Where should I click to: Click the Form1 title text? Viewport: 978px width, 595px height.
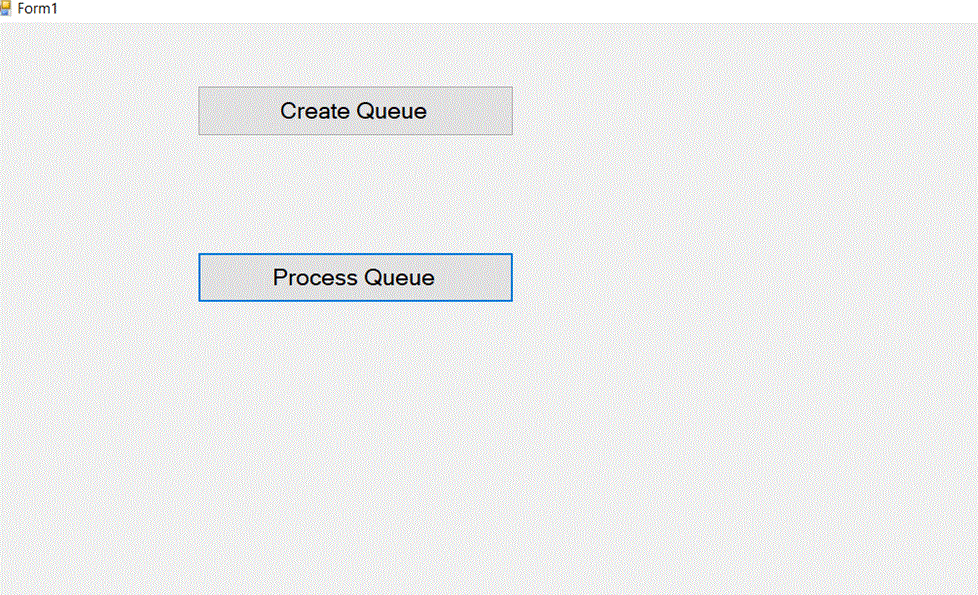[x=38, y=8]
